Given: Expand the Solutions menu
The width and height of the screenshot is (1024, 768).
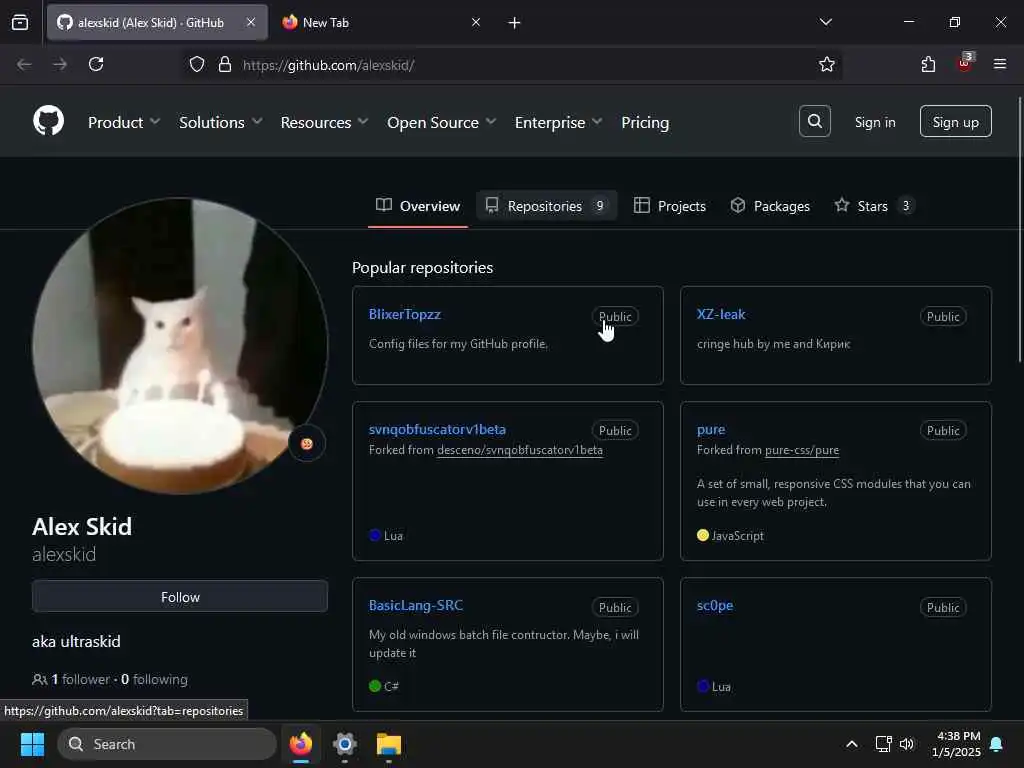Looking at the screenshot, I should point(221,122).
